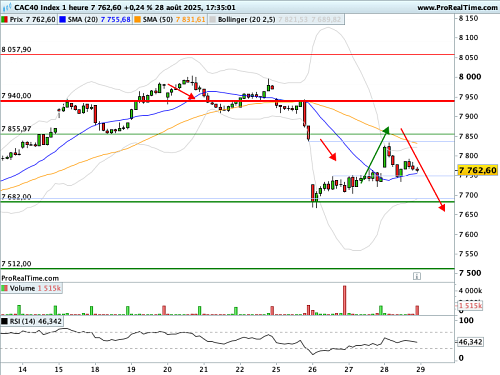Open the www.ProRealTime.com link in the header
Image resolution: width=500 pixels, height=375 pixels.
click(457, 7)
